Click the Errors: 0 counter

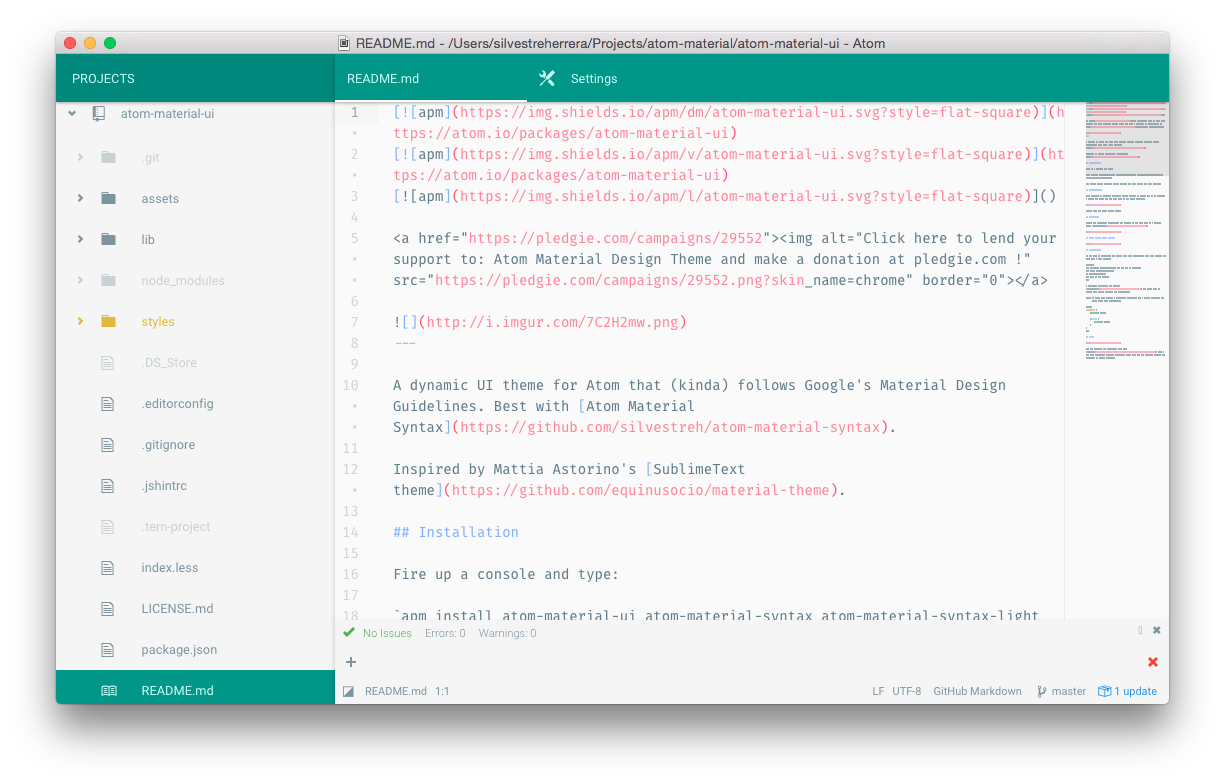pos(445,633)
